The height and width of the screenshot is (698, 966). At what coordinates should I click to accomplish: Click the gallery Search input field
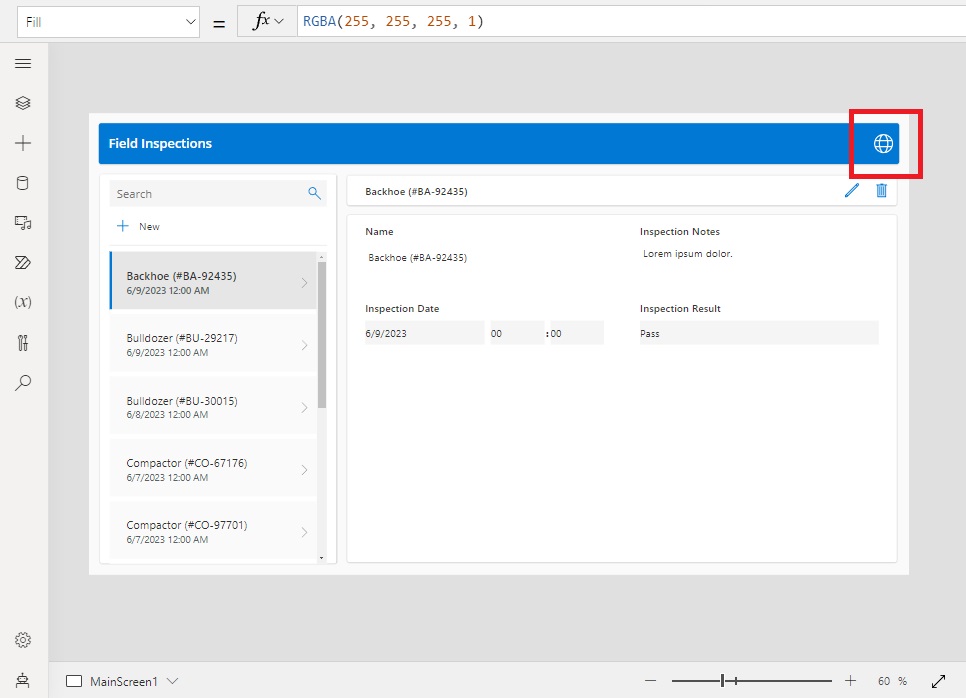(217, 193)
